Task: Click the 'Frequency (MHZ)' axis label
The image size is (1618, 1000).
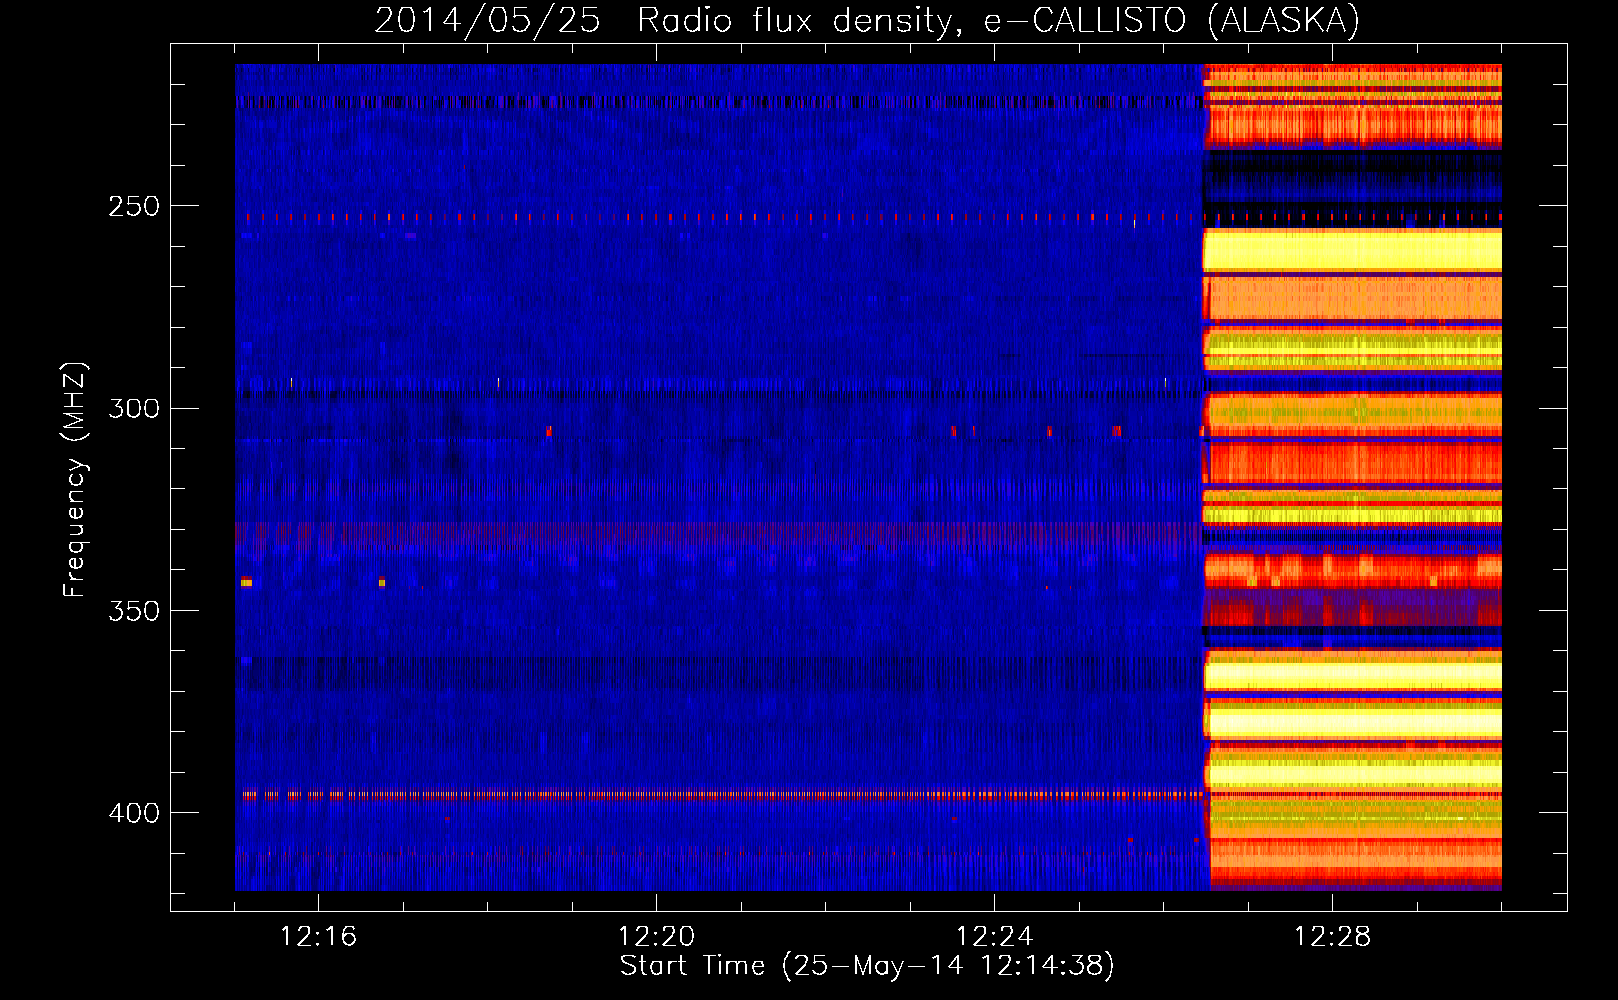Action: point(75,479)
